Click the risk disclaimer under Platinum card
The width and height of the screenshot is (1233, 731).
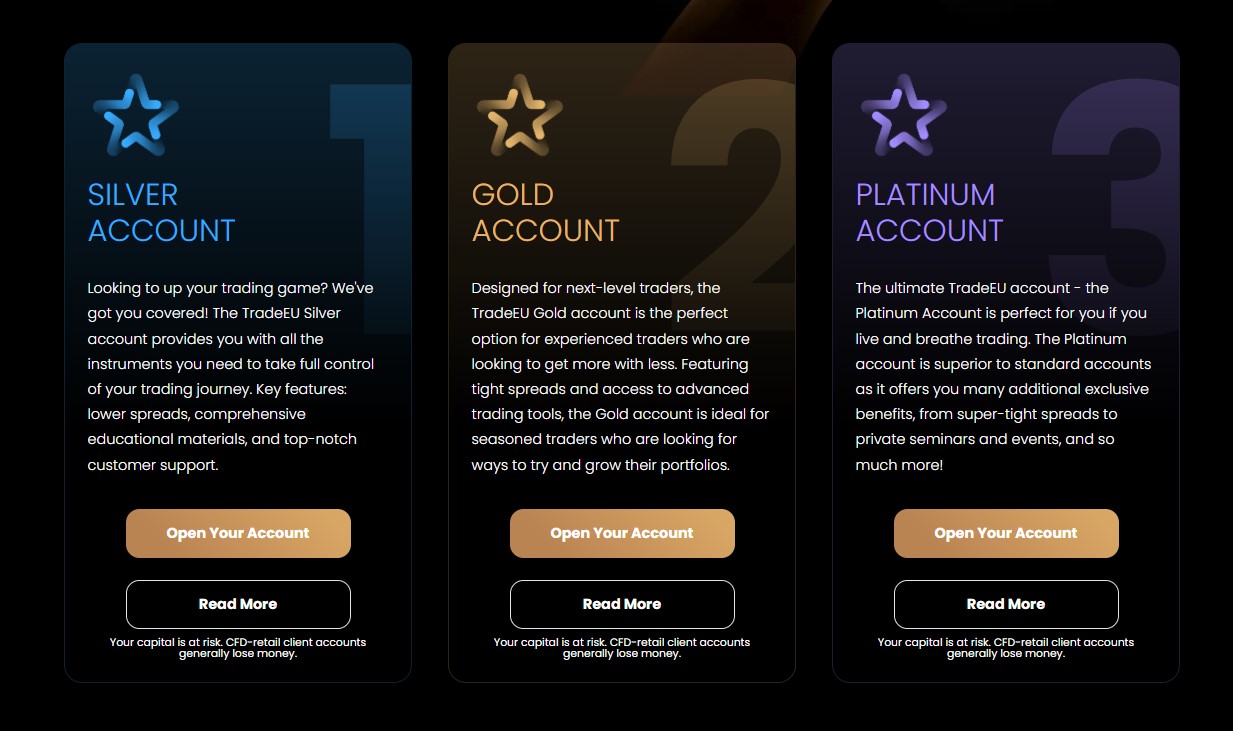click(1006, 648)
